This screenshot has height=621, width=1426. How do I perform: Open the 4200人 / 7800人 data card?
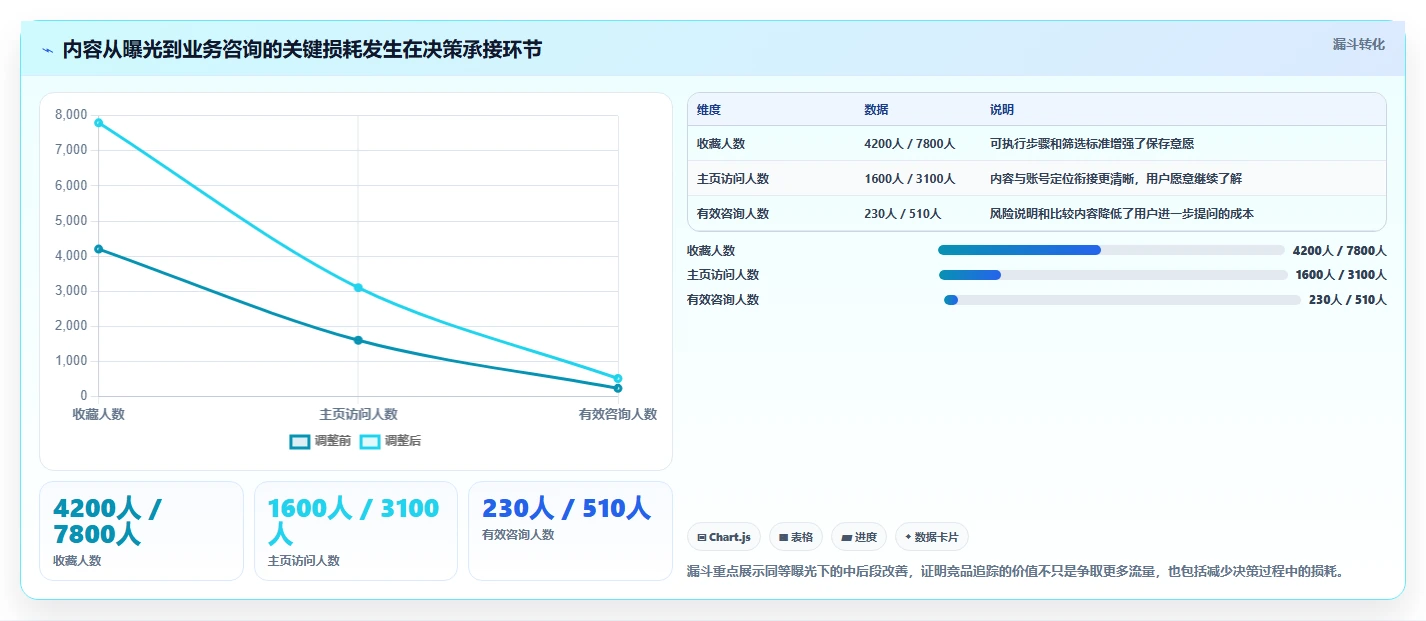(141, 531)
